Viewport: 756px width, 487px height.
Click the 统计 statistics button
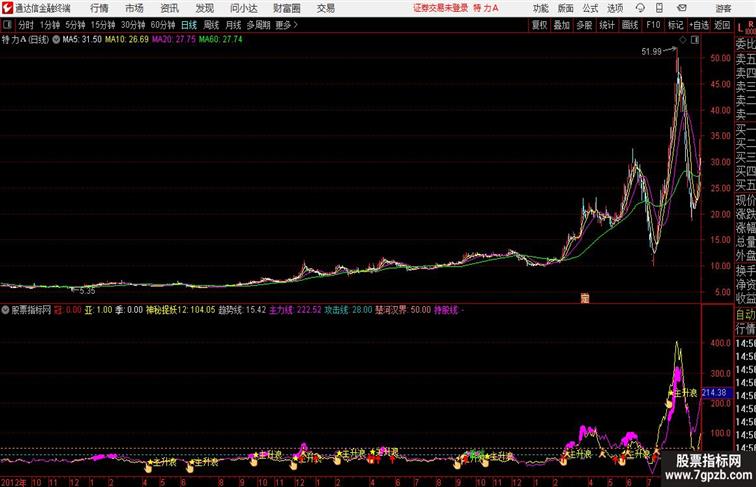click(607, 25)
